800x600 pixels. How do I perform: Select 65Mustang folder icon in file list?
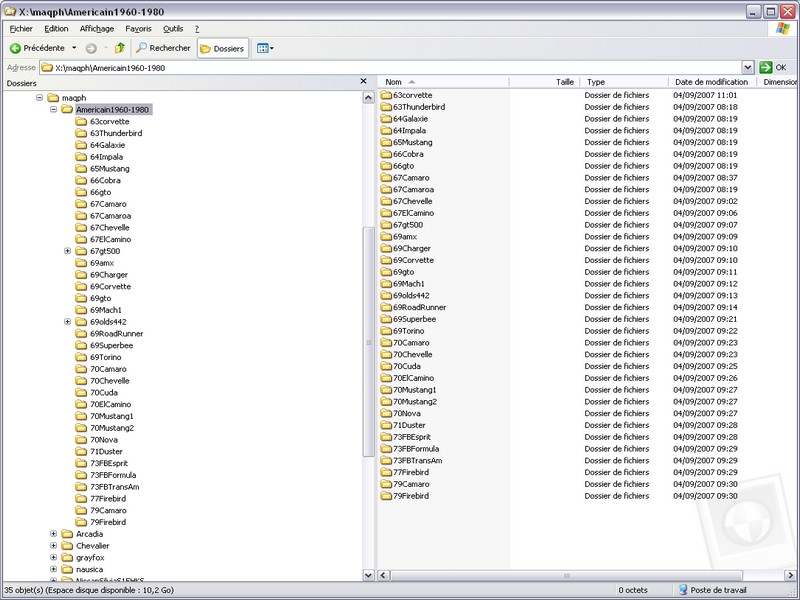click(386, 142)
